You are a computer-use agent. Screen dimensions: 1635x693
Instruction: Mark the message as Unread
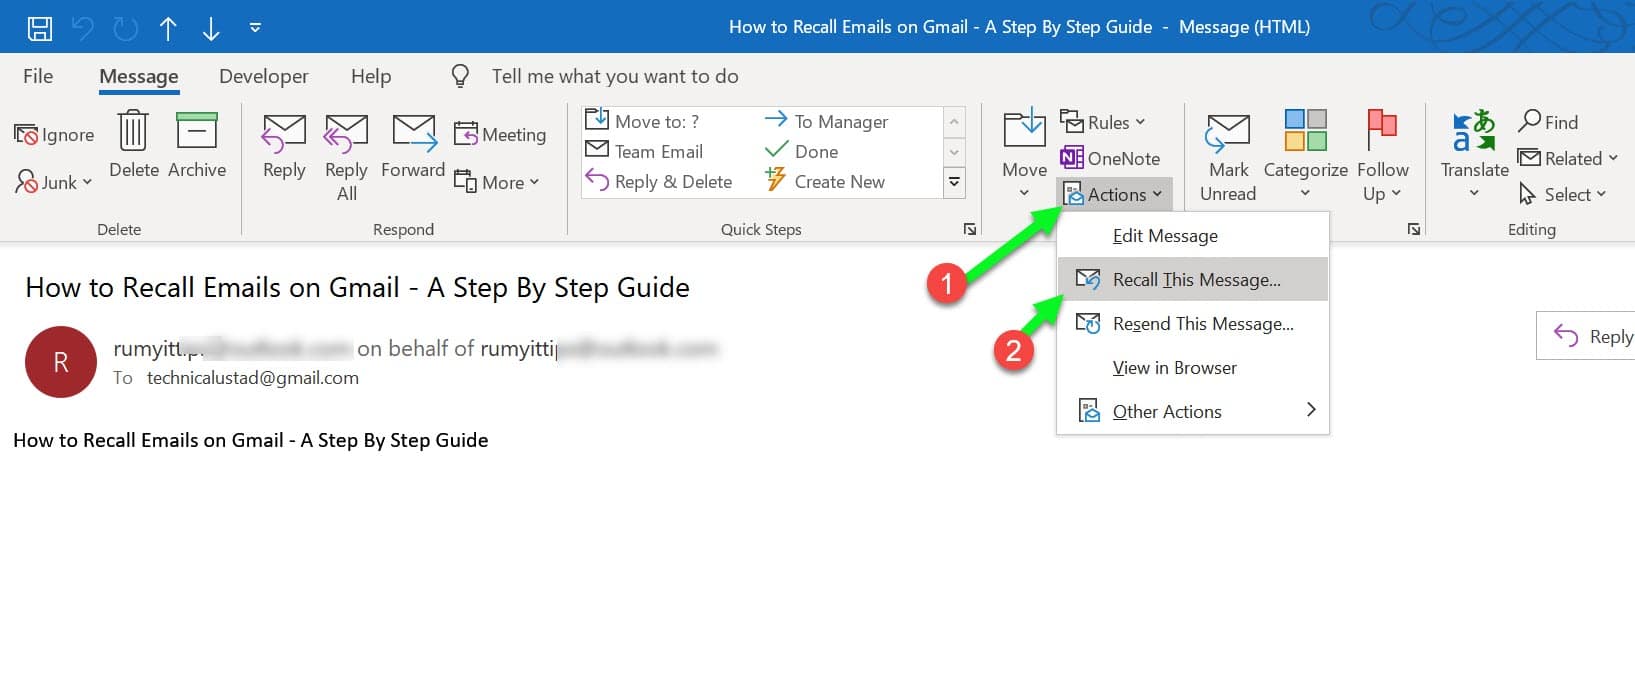pyautogui.click(x=1228, y=158)
